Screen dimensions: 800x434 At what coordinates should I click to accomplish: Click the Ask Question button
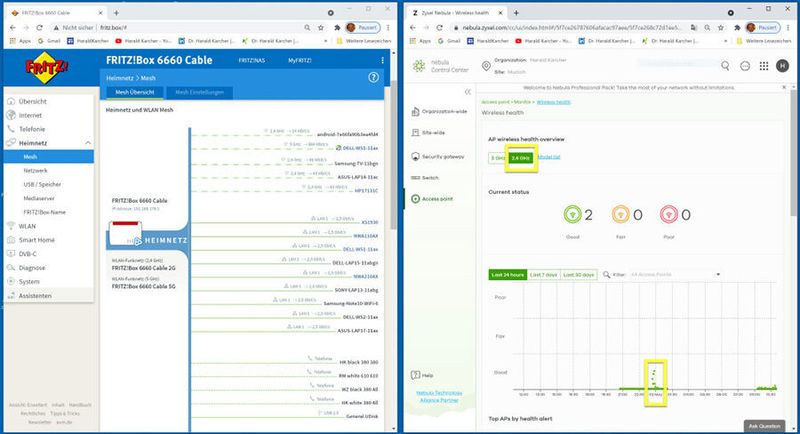coord(764,426)
